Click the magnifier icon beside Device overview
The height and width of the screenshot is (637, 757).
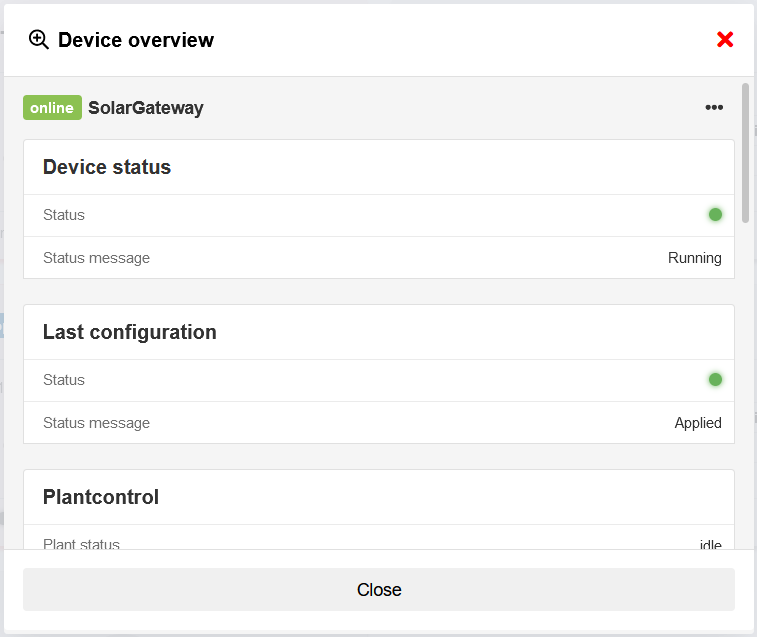tap(39, 40)
